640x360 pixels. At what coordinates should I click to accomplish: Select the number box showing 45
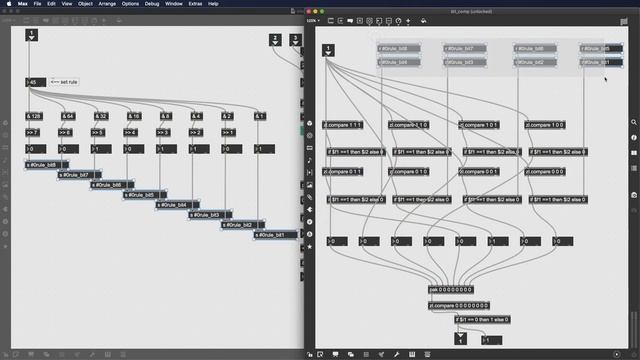(36, 82)
